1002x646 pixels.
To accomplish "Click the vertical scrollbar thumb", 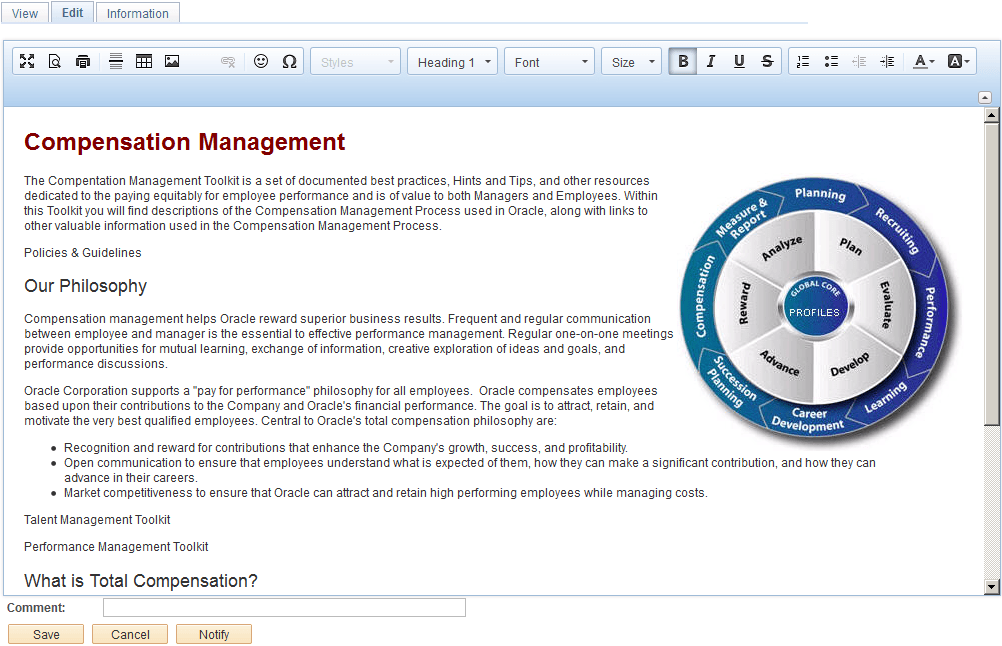I will (x=992, y=274).
